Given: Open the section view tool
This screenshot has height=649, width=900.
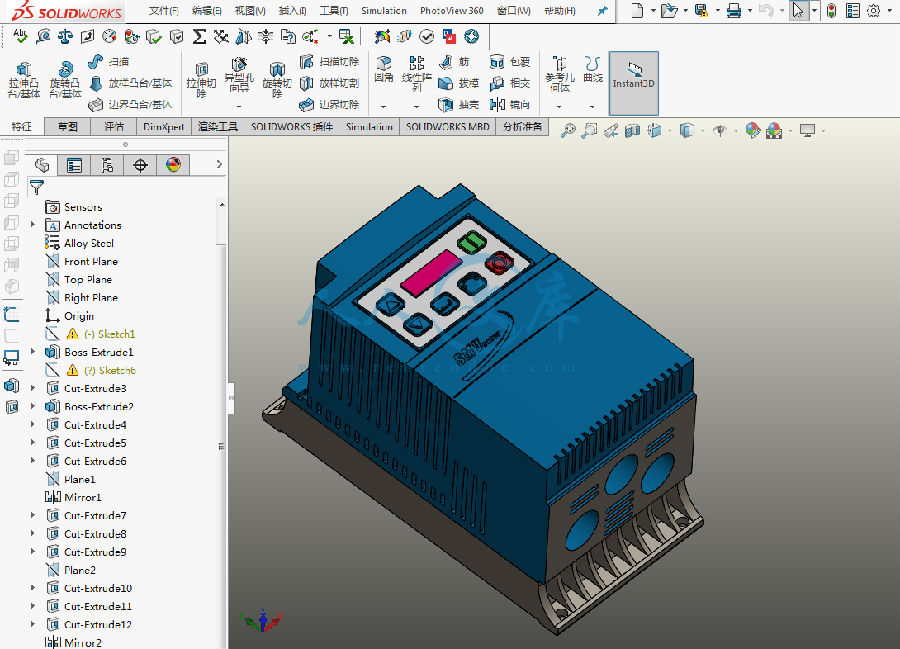Looking at the screenshot, I should [632, 131].
